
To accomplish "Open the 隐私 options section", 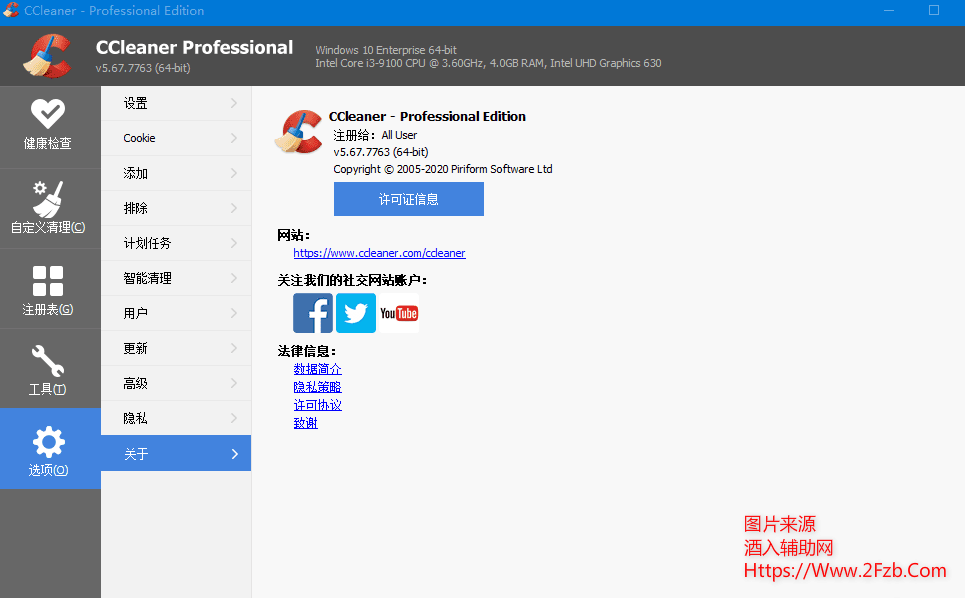I will pyautogui.click(x=136, y=418).
